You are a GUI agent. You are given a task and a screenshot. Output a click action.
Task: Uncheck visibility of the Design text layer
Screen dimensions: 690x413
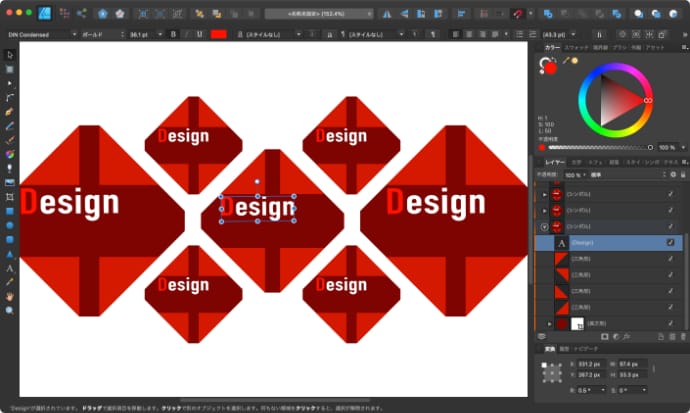click(x=670, y=242)
